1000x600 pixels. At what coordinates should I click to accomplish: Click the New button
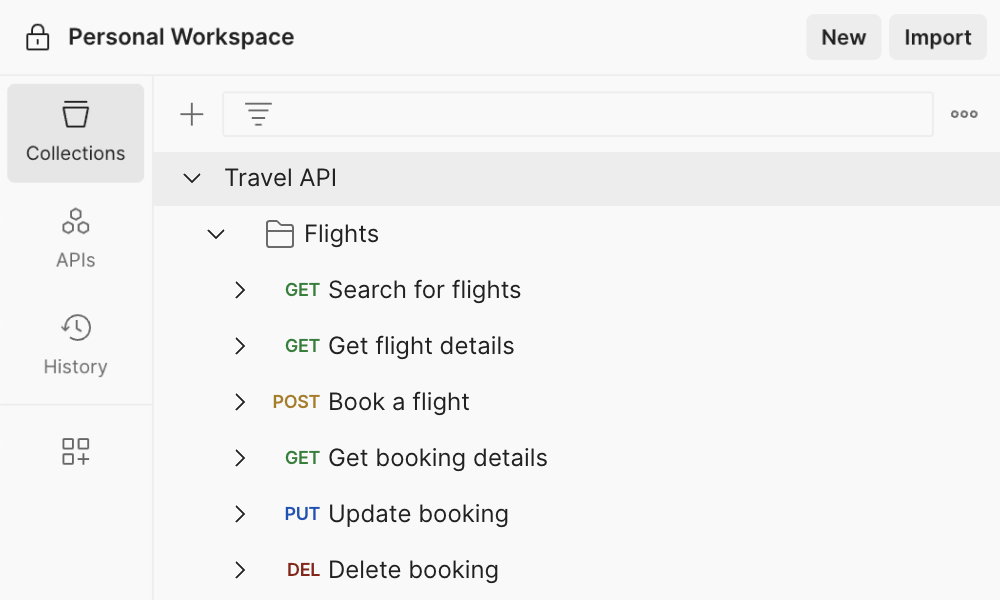[843, 38]
